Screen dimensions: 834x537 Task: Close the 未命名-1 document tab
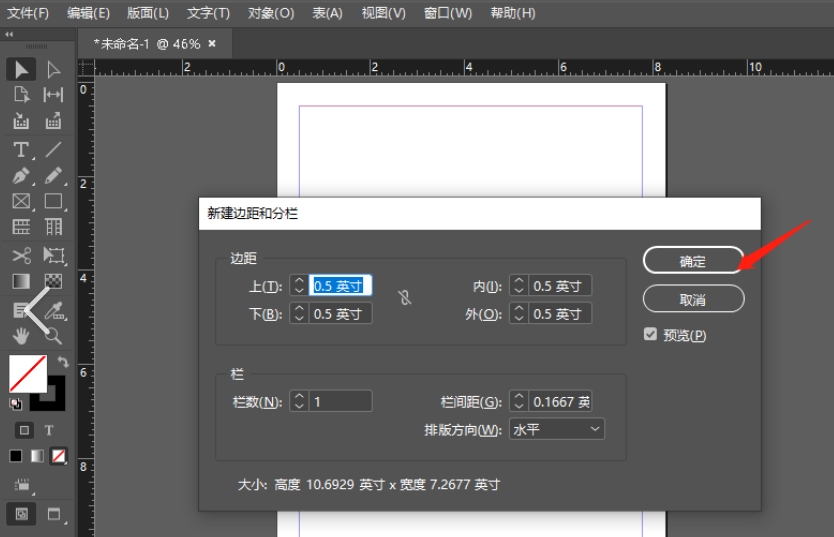click(212, 44)
